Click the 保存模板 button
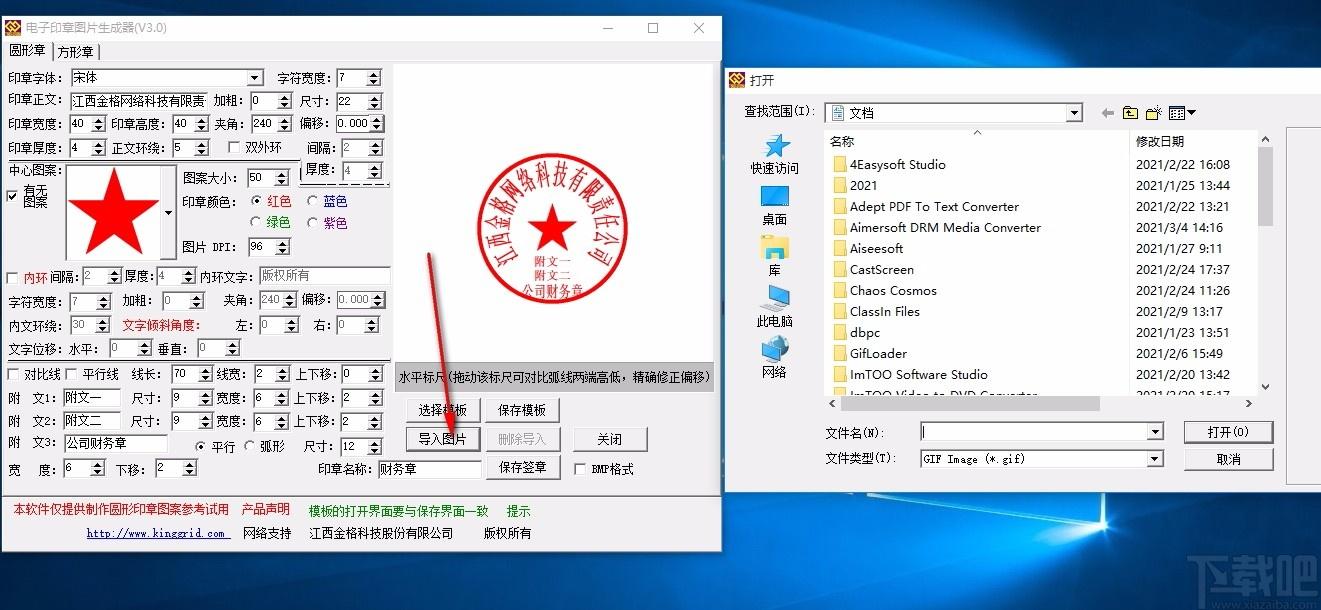 click(x=522, y=410)
